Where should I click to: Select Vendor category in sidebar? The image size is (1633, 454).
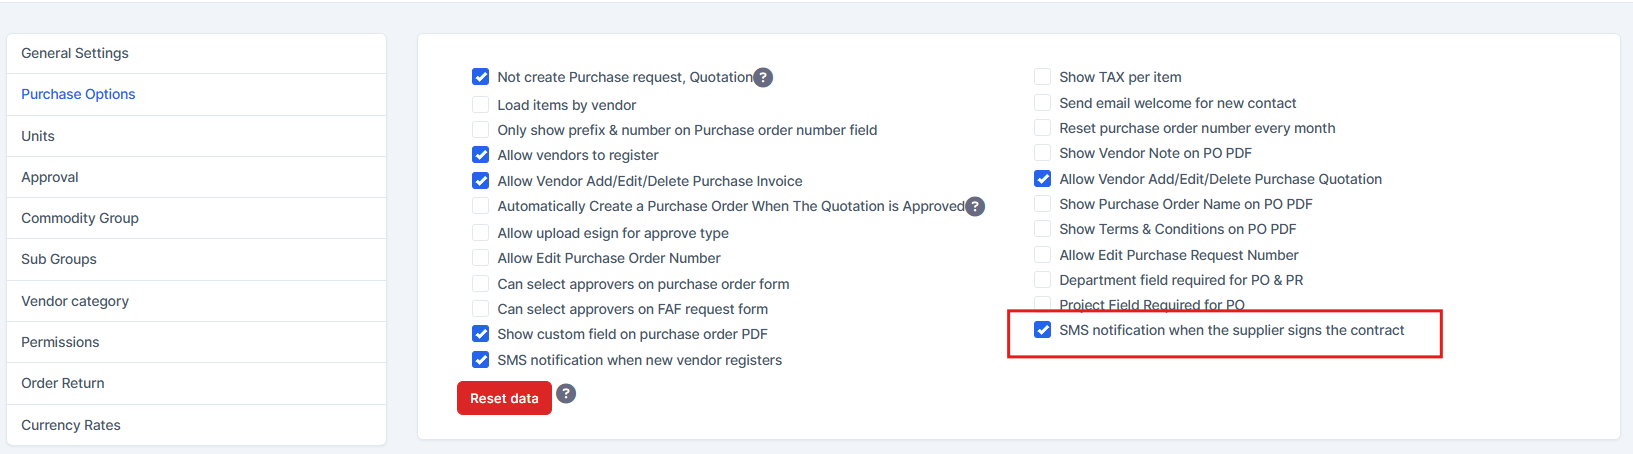(x=75, y=301)
